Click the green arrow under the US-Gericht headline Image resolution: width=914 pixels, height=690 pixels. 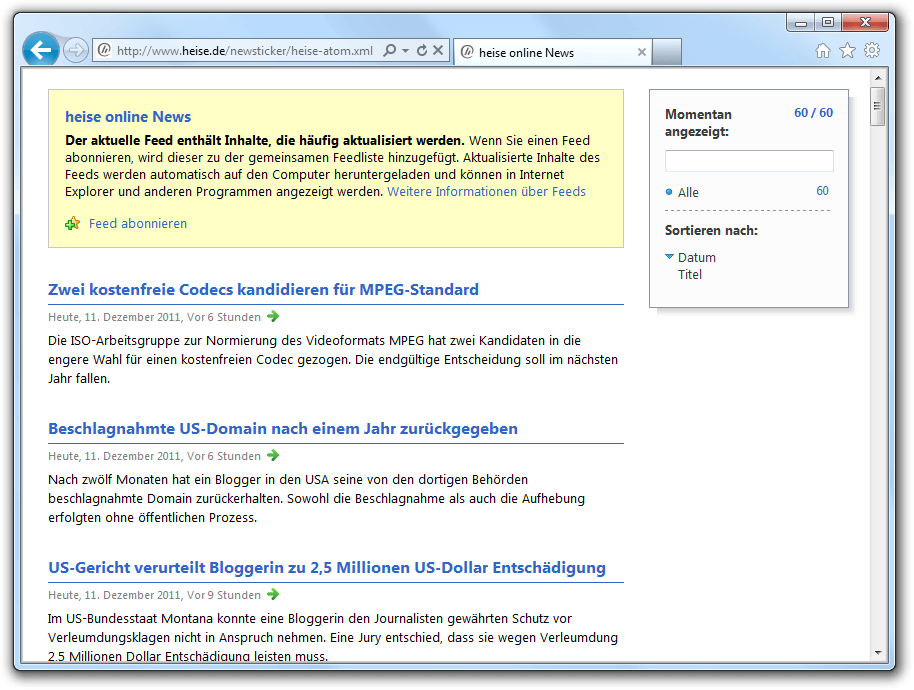tap(273, 594)
